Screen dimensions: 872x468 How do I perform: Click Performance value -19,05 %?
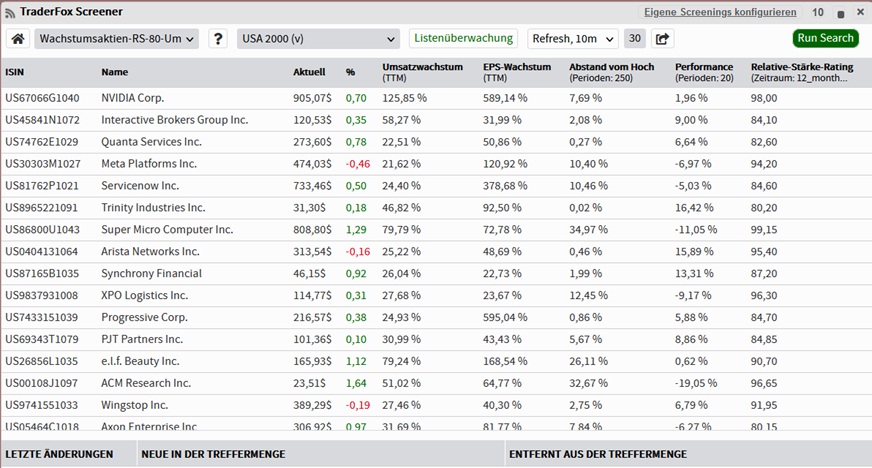click(x=696, y=384)
